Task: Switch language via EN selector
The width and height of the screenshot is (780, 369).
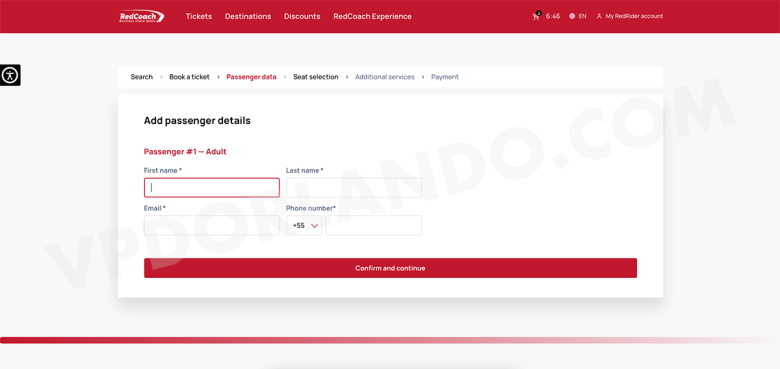Action: click(582, 16)
